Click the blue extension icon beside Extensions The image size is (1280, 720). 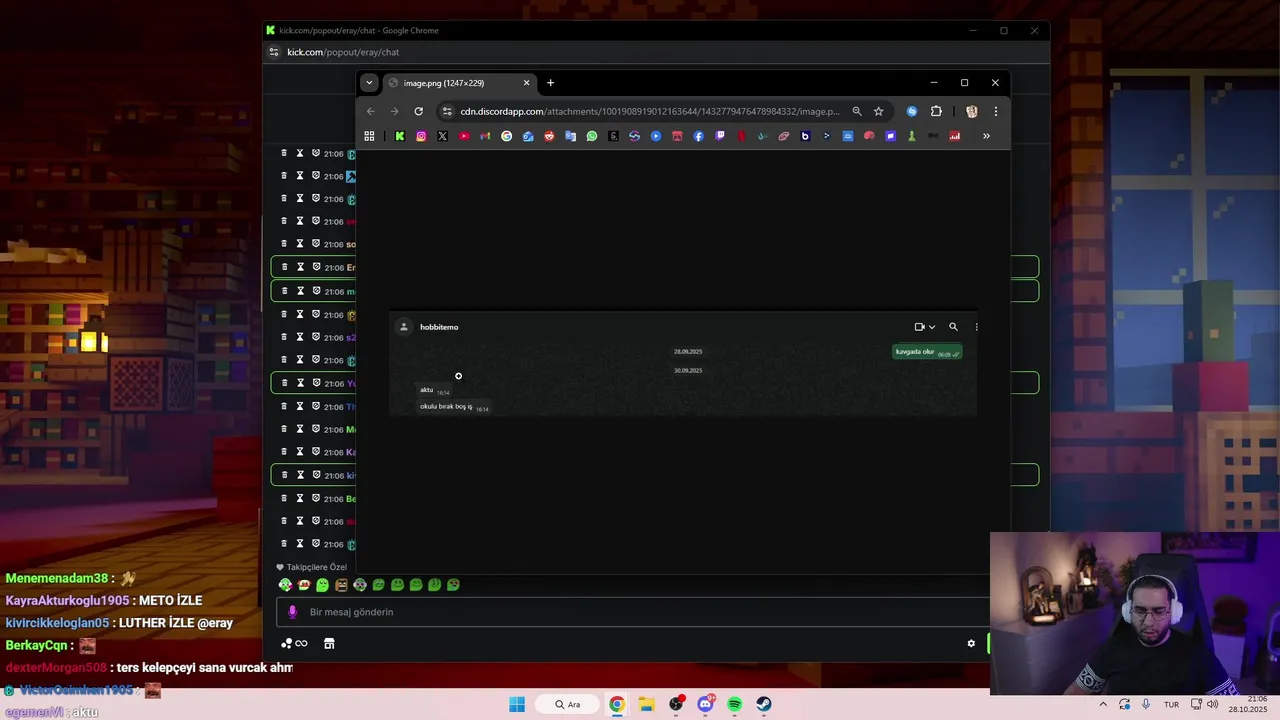[912, 111]
